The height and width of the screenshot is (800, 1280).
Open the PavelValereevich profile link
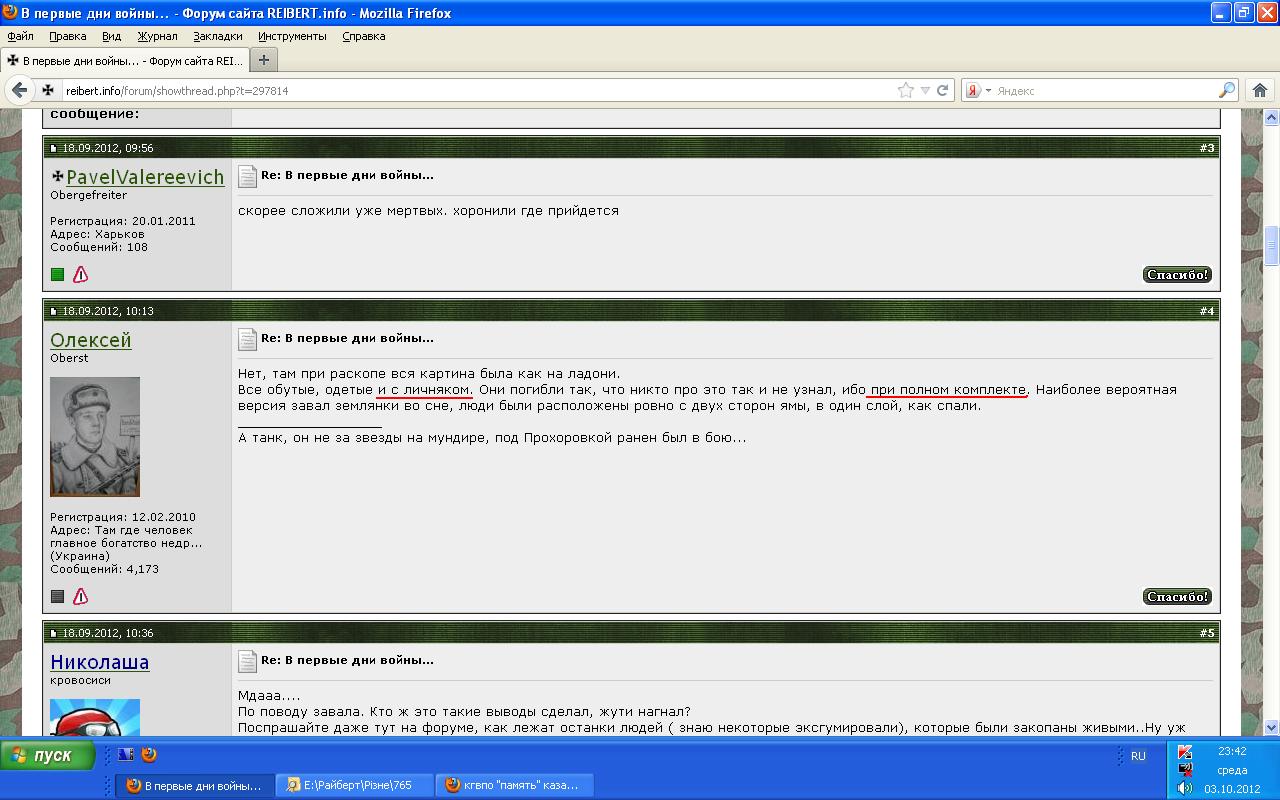[145, 177]
